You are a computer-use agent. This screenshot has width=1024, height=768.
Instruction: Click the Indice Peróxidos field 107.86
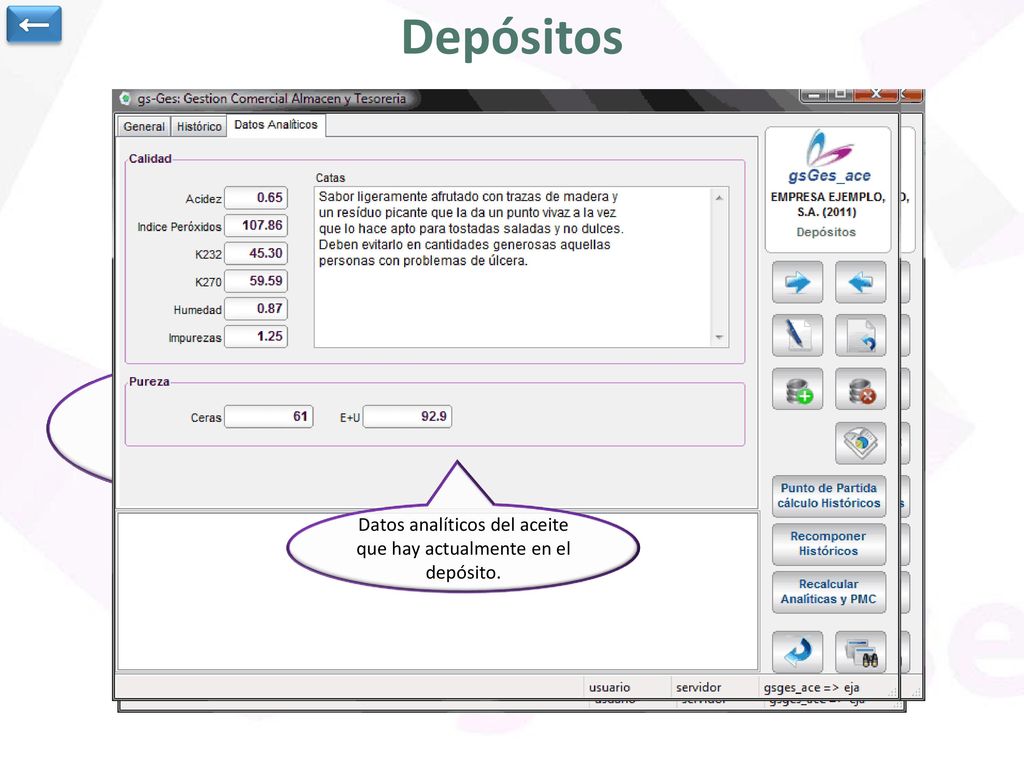click(x=256, y=225)
